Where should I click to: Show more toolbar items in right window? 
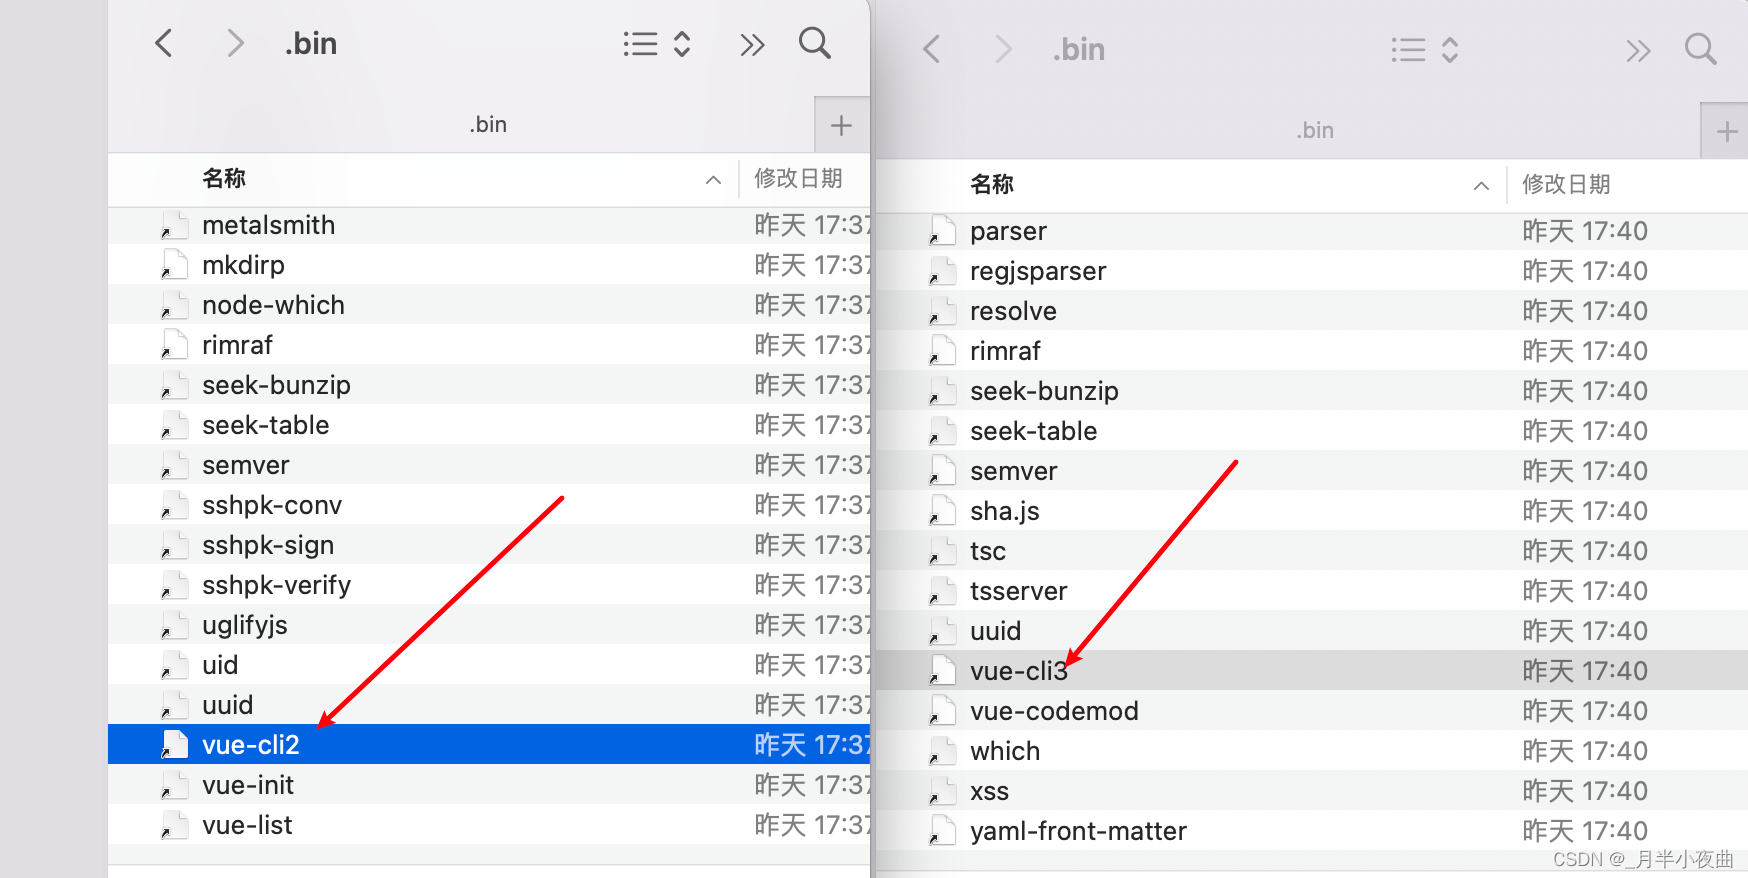click(x=1638, y=50)
